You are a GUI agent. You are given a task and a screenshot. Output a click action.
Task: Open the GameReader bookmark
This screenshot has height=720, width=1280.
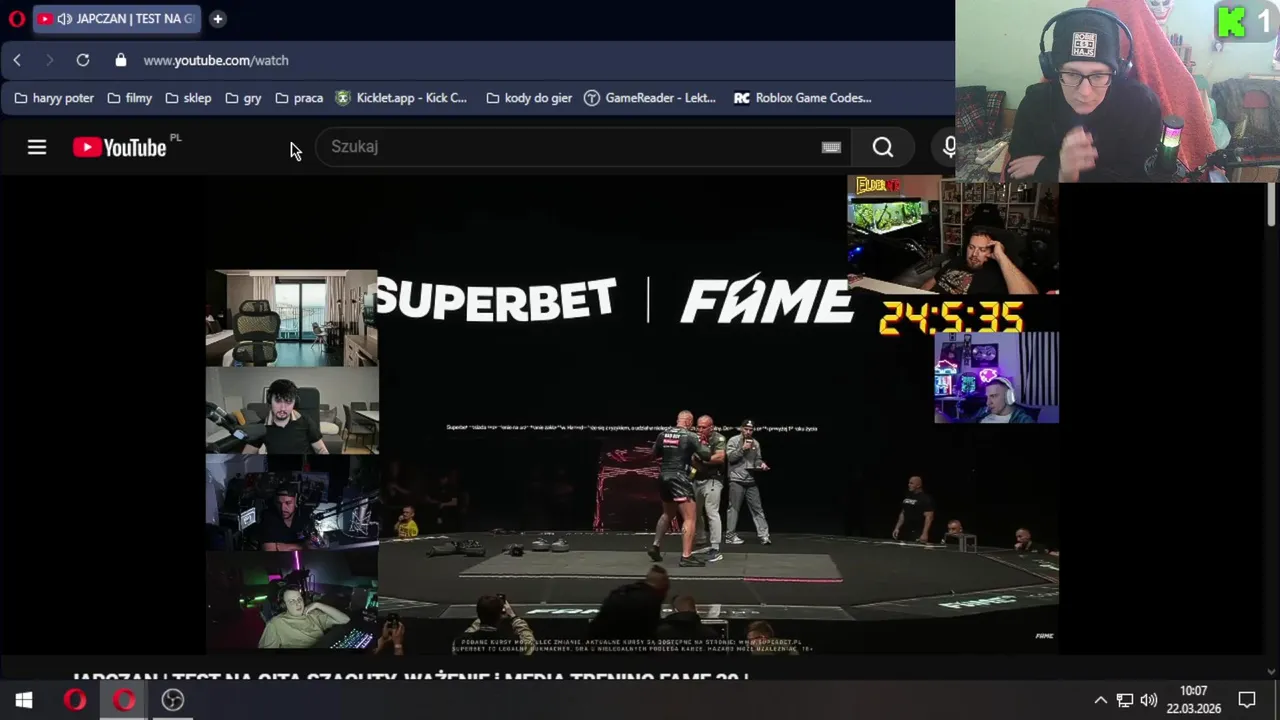650,98
